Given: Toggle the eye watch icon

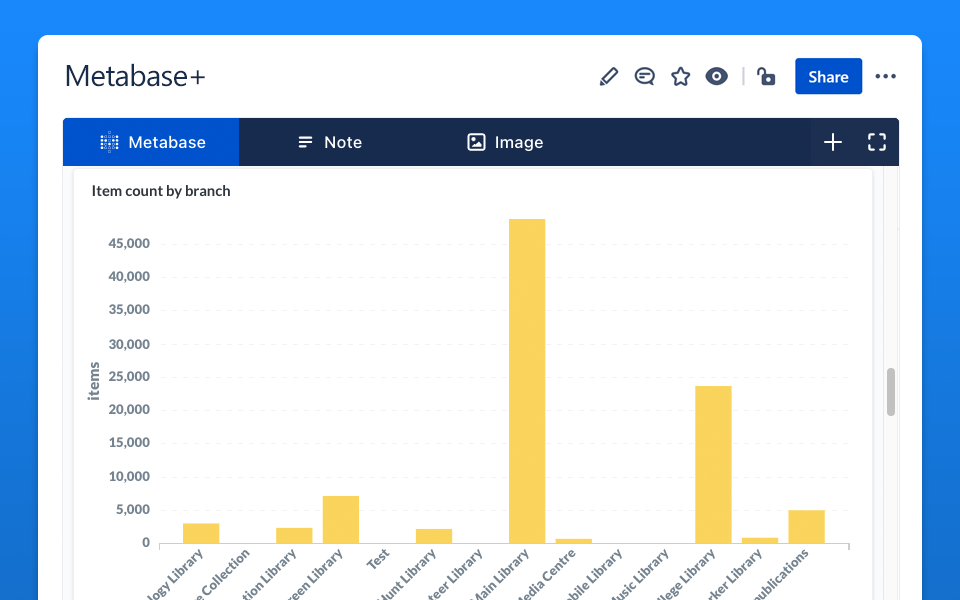Looking at the screenshot, I should click(x=716, y=76).
